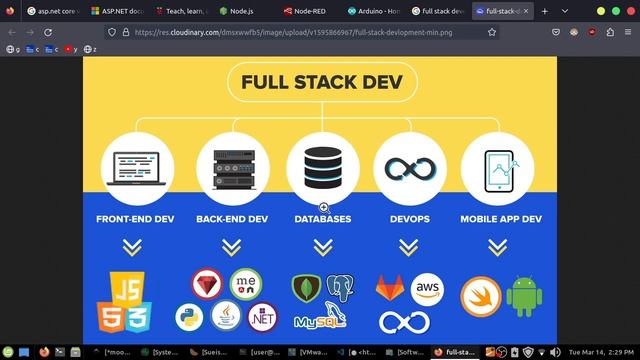This screenshot has width=640, height=360.
Task: Open tracking protection shield in address bar
Action: (x=112, y=32)
